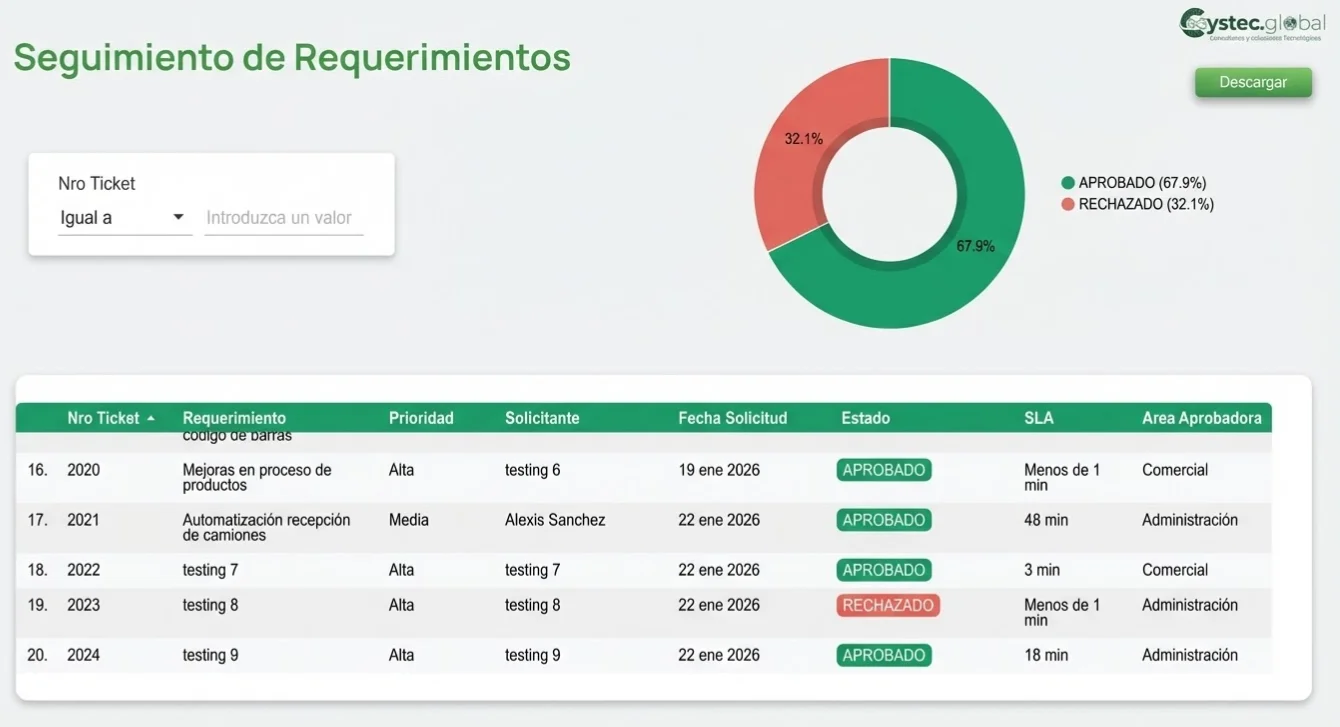Click the RECHAZADO badge for ticket 2023

887,604
